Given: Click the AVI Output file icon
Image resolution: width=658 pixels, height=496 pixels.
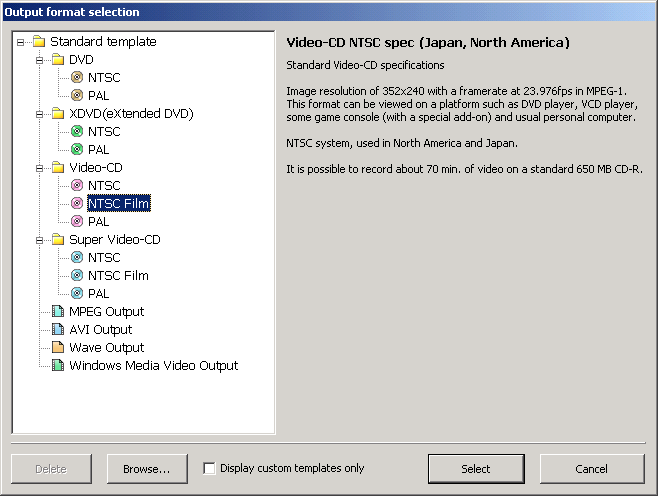Looking at the screenshot, I should tap(58, 330).
